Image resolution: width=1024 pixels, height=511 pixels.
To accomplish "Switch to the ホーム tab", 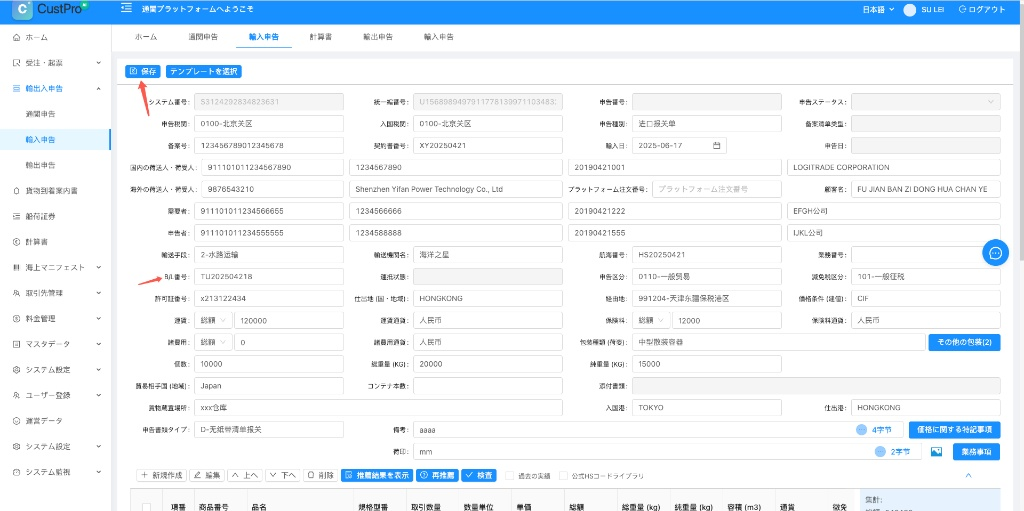I will [146, 37].
